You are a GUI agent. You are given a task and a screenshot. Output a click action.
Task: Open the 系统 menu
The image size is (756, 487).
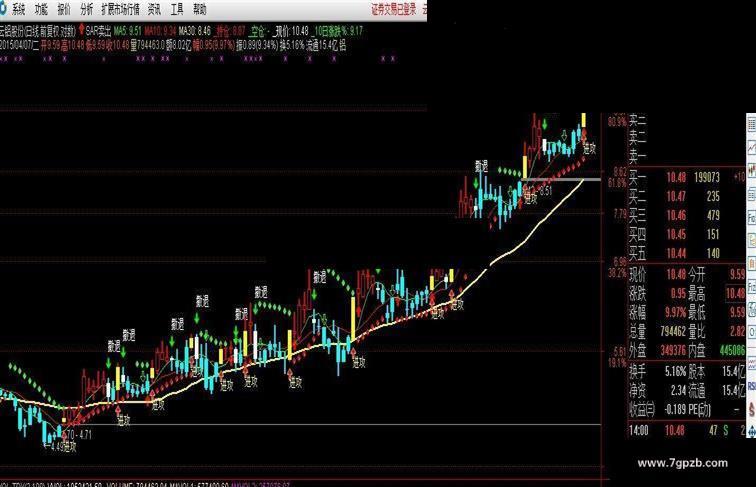point(18,9)
